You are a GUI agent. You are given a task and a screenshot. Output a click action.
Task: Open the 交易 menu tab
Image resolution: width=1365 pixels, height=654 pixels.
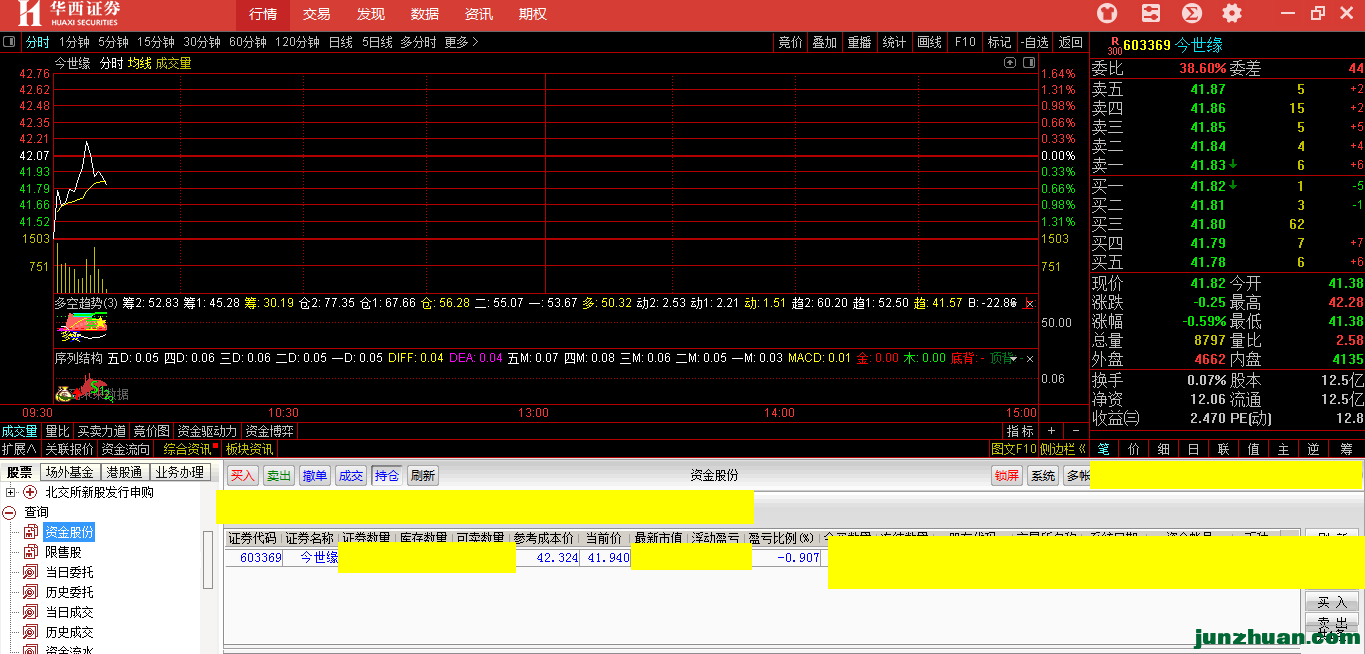point(317,14)
